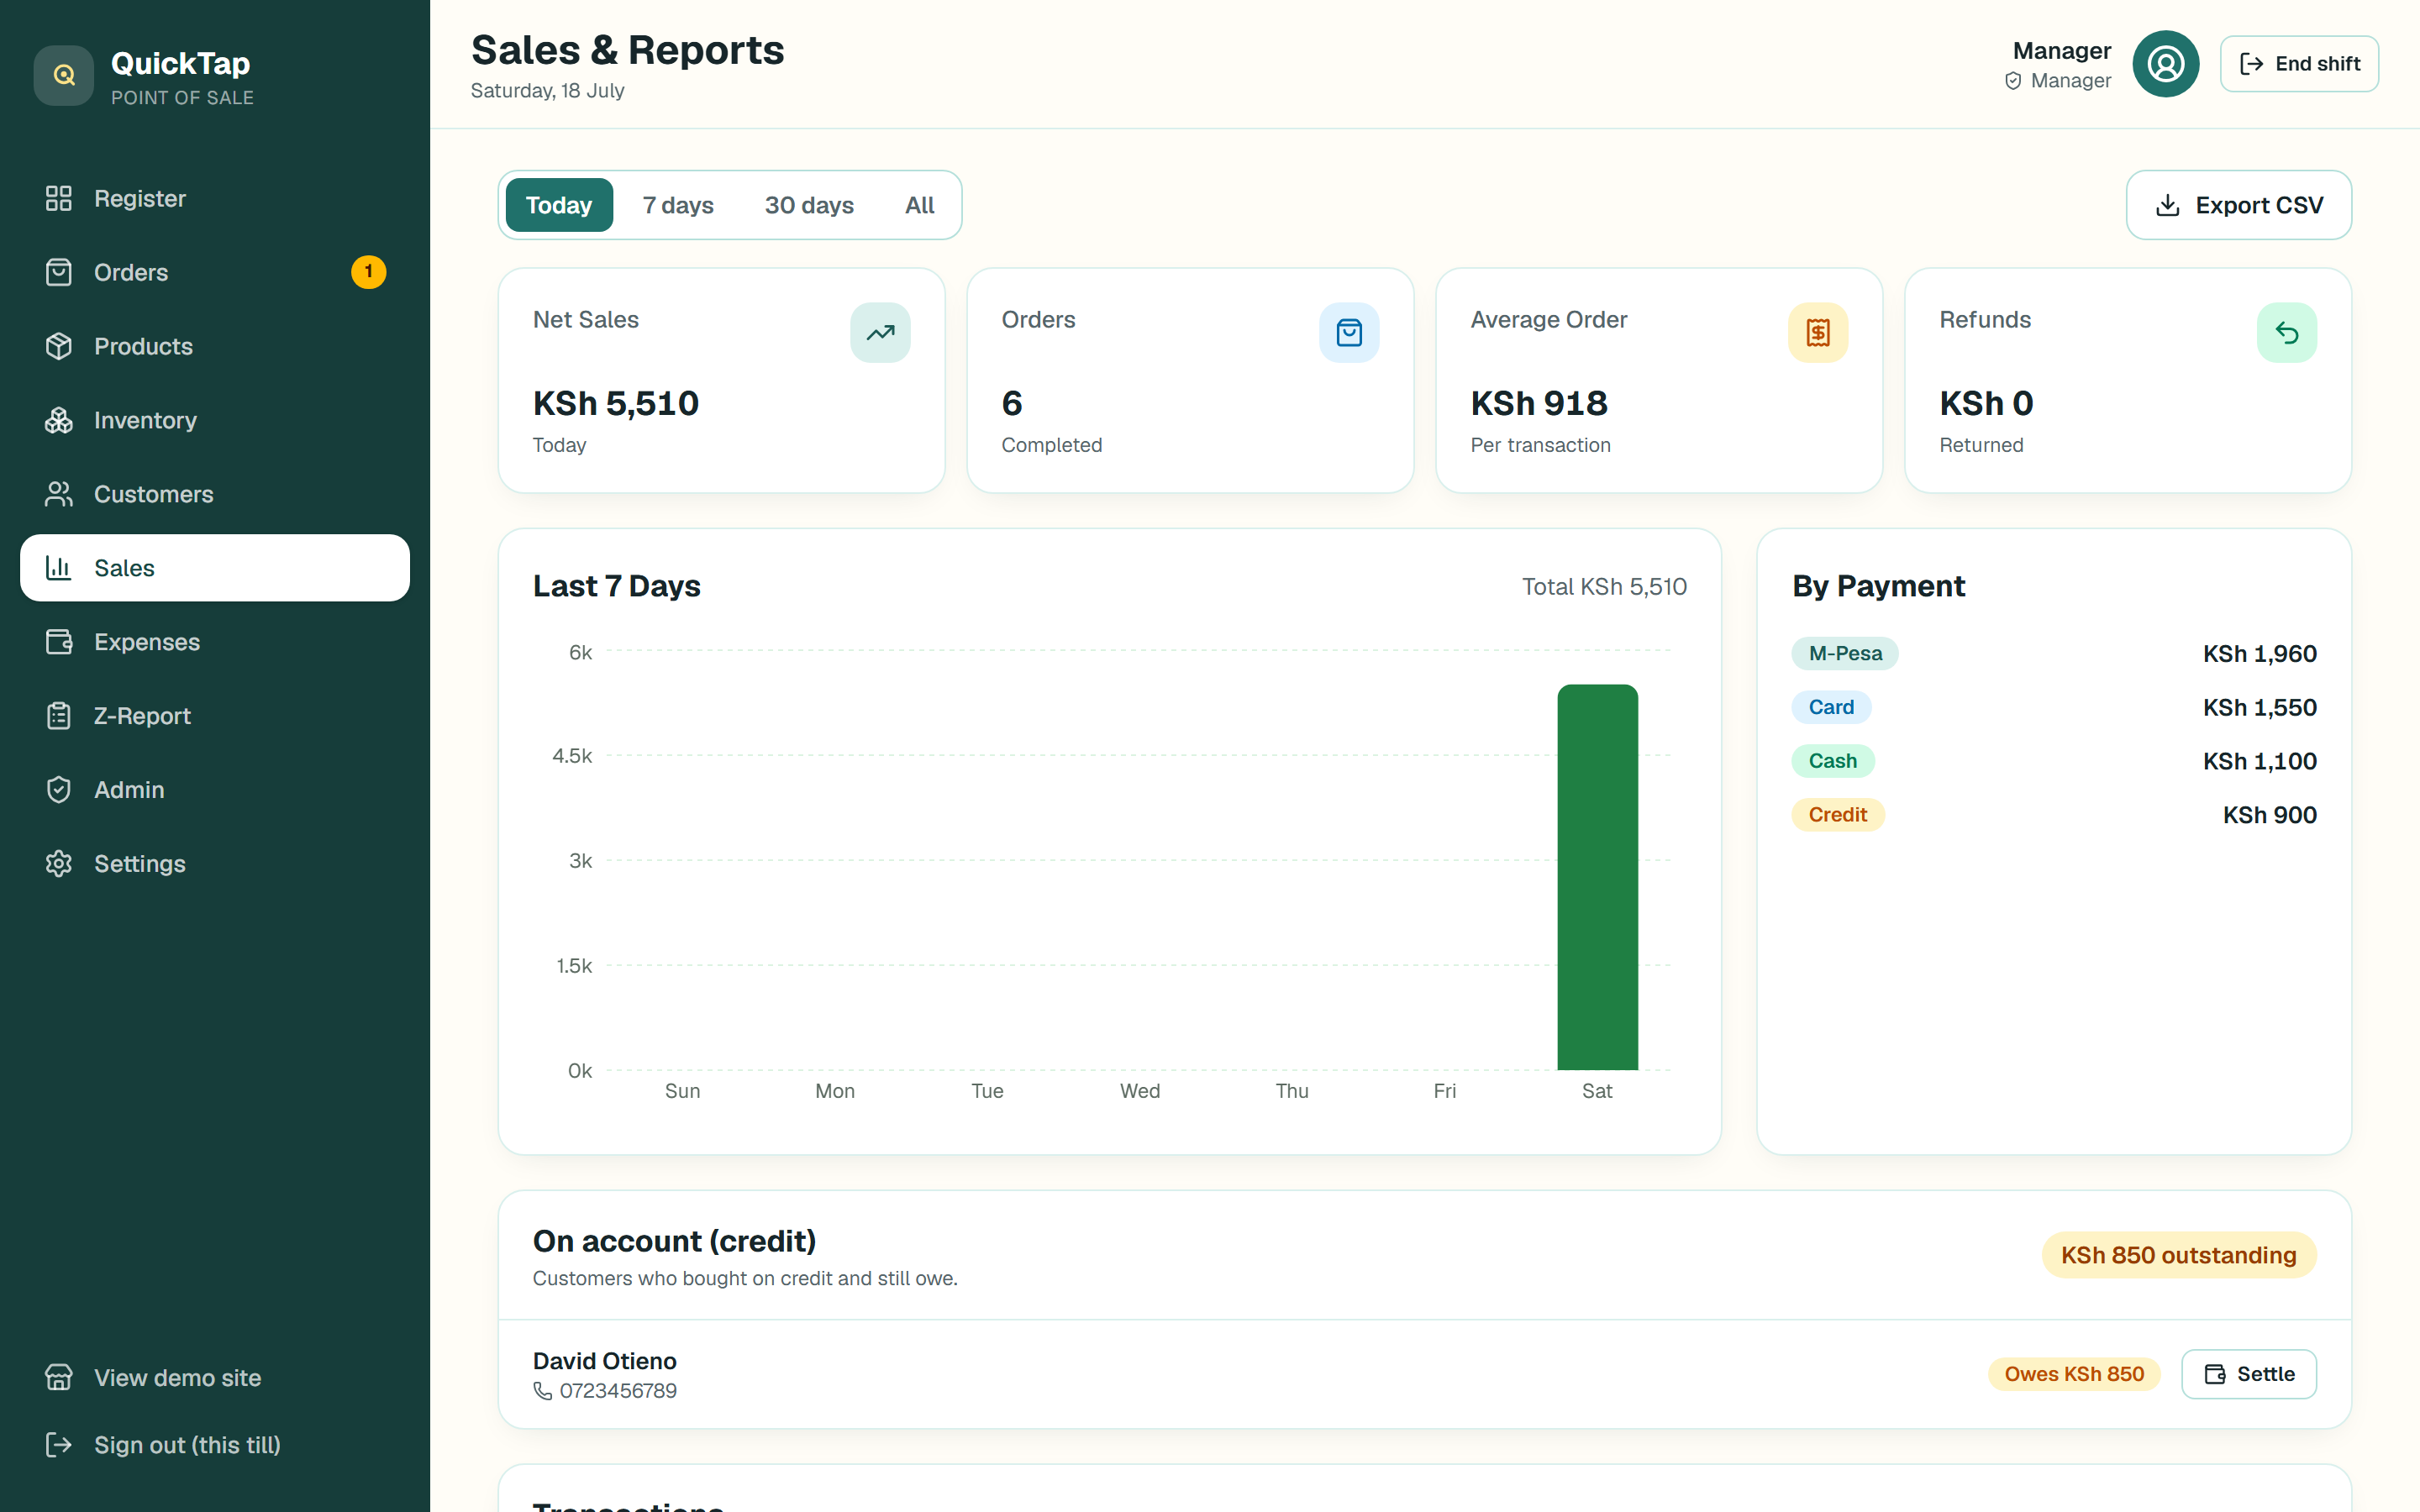The width and height of the screenshot is (2420, 1512).
Task: Click the Credit payment tag
Action: pyautogui.click(x=1838, y=815)
